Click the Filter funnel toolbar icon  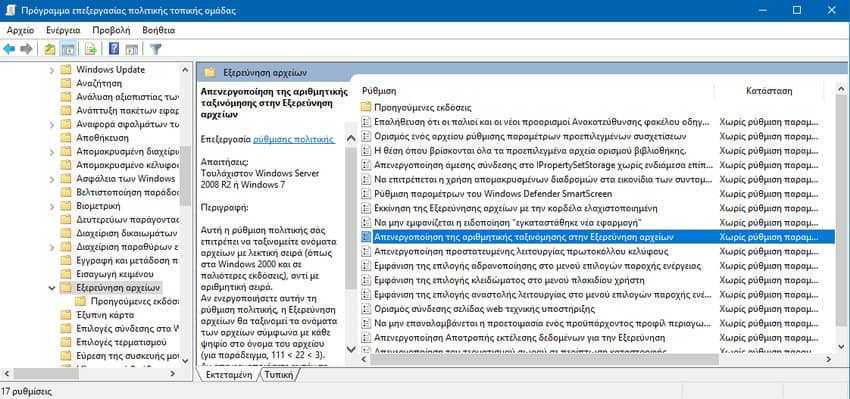tap(156, 49)
